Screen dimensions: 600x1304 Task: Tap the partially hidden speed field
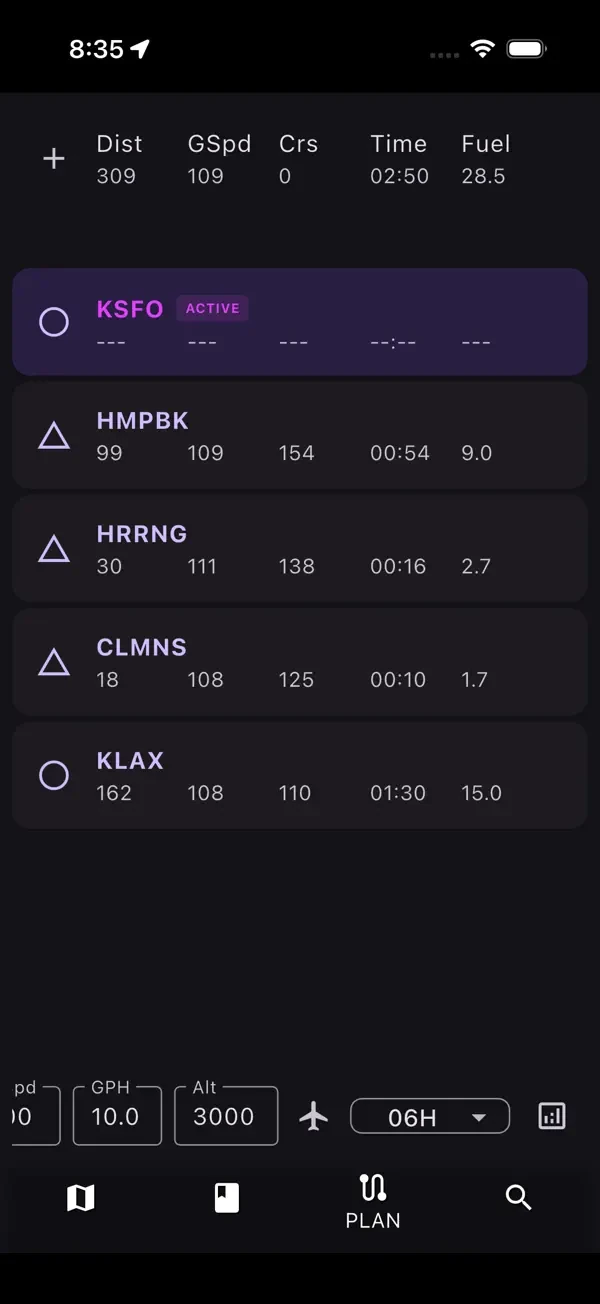[x=36, y=1116]
